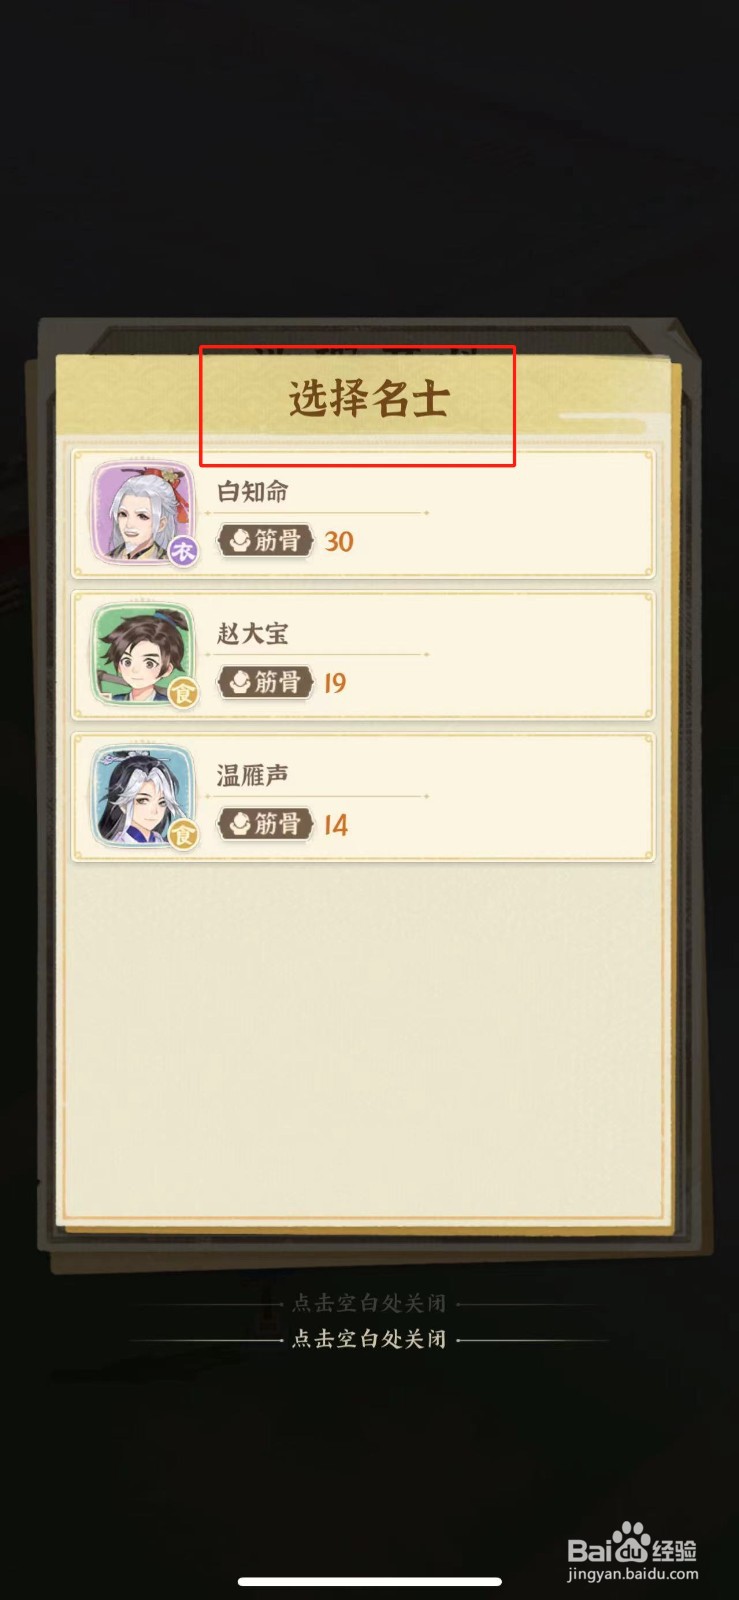Click the 白知命 name label
This screenshot has height=1600, width=739.
point(253,492)
